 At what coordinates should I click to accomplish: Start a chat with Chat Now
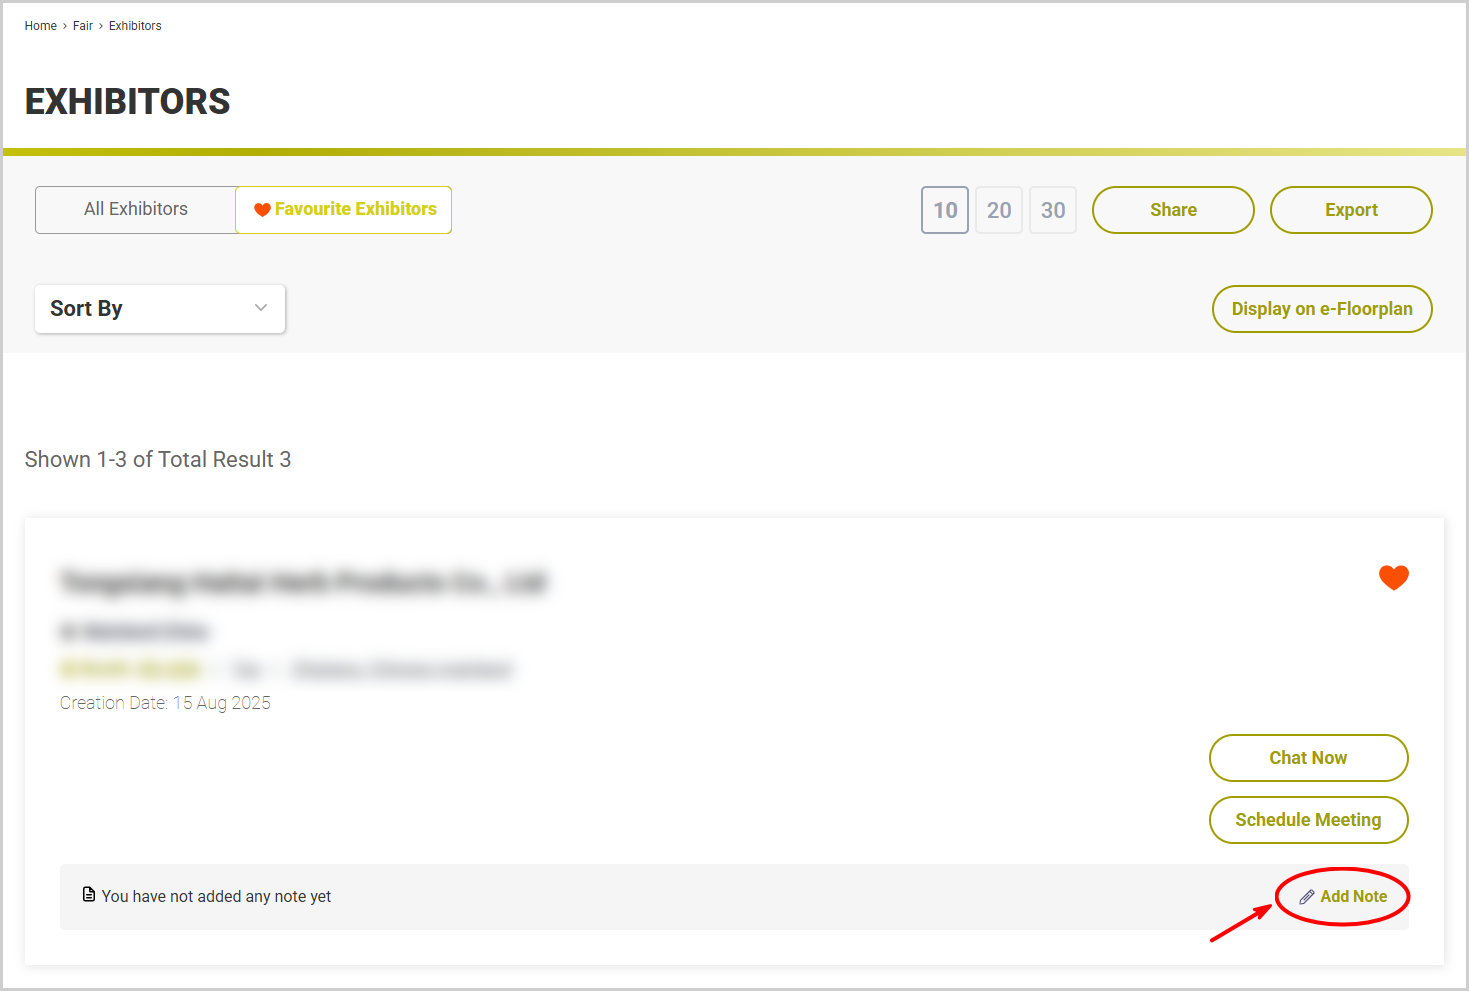pos(1308,758)
